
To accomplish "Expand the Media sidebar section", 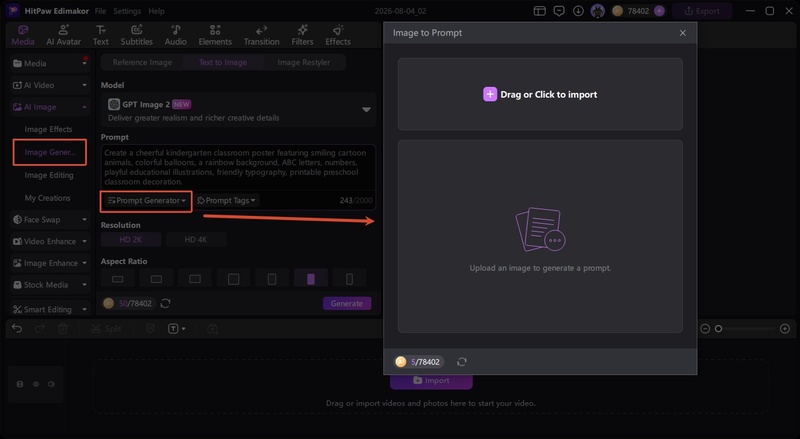I will pyautogui.click(x=49, y=63).
